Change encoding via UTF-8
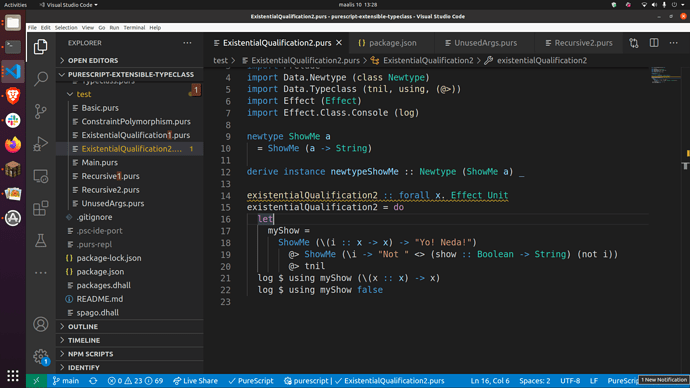This screenshot has width=690, height=388. [x=570, y=381]
